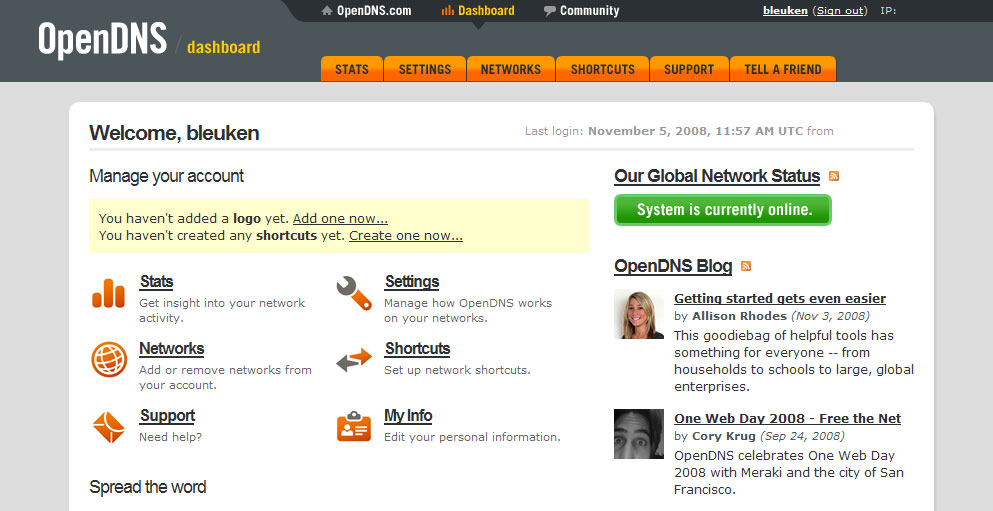Click the orange globe Networks icon
The height and width of the screenshot is (511, 993).
pyautogui.click(x=109, y=360)
